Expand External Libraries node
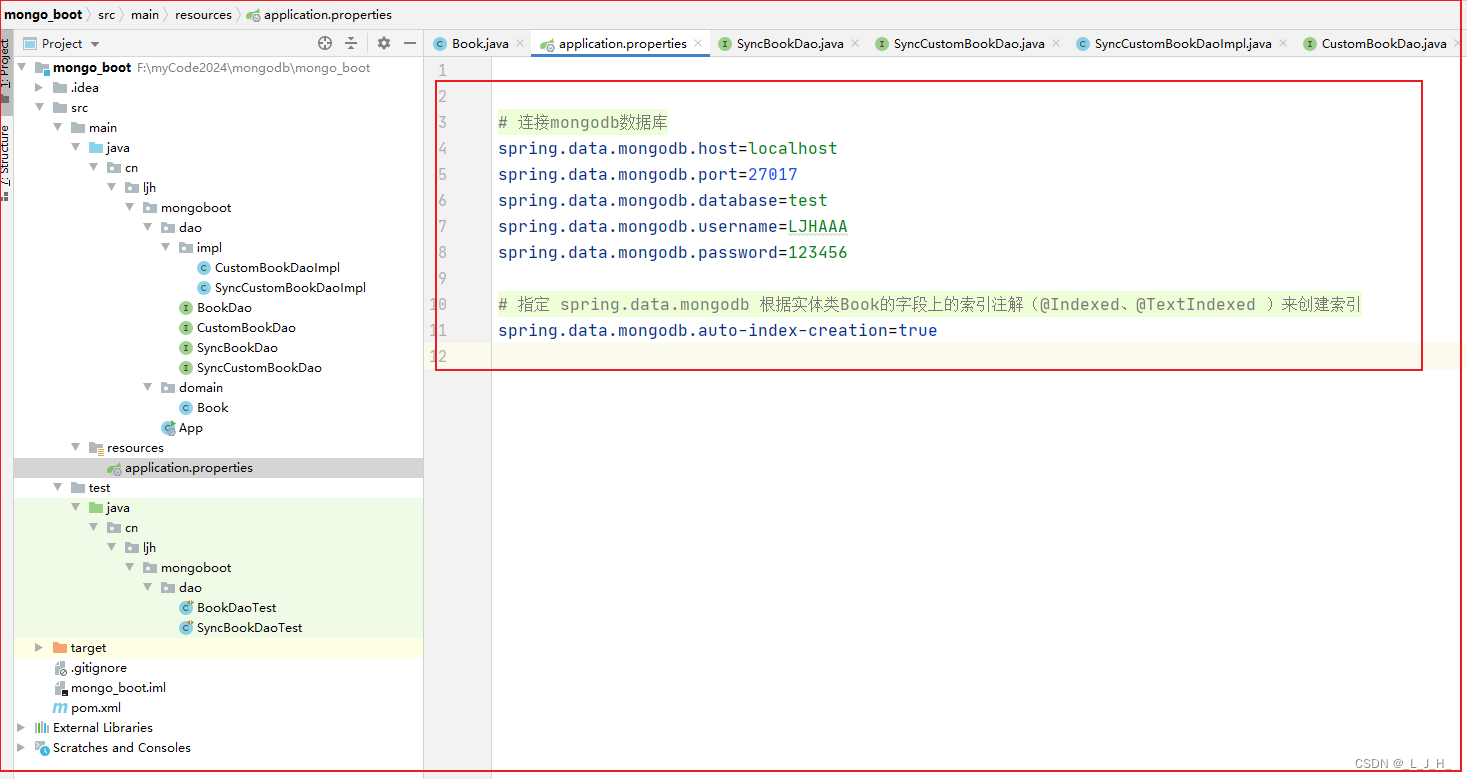 [22, 727]
